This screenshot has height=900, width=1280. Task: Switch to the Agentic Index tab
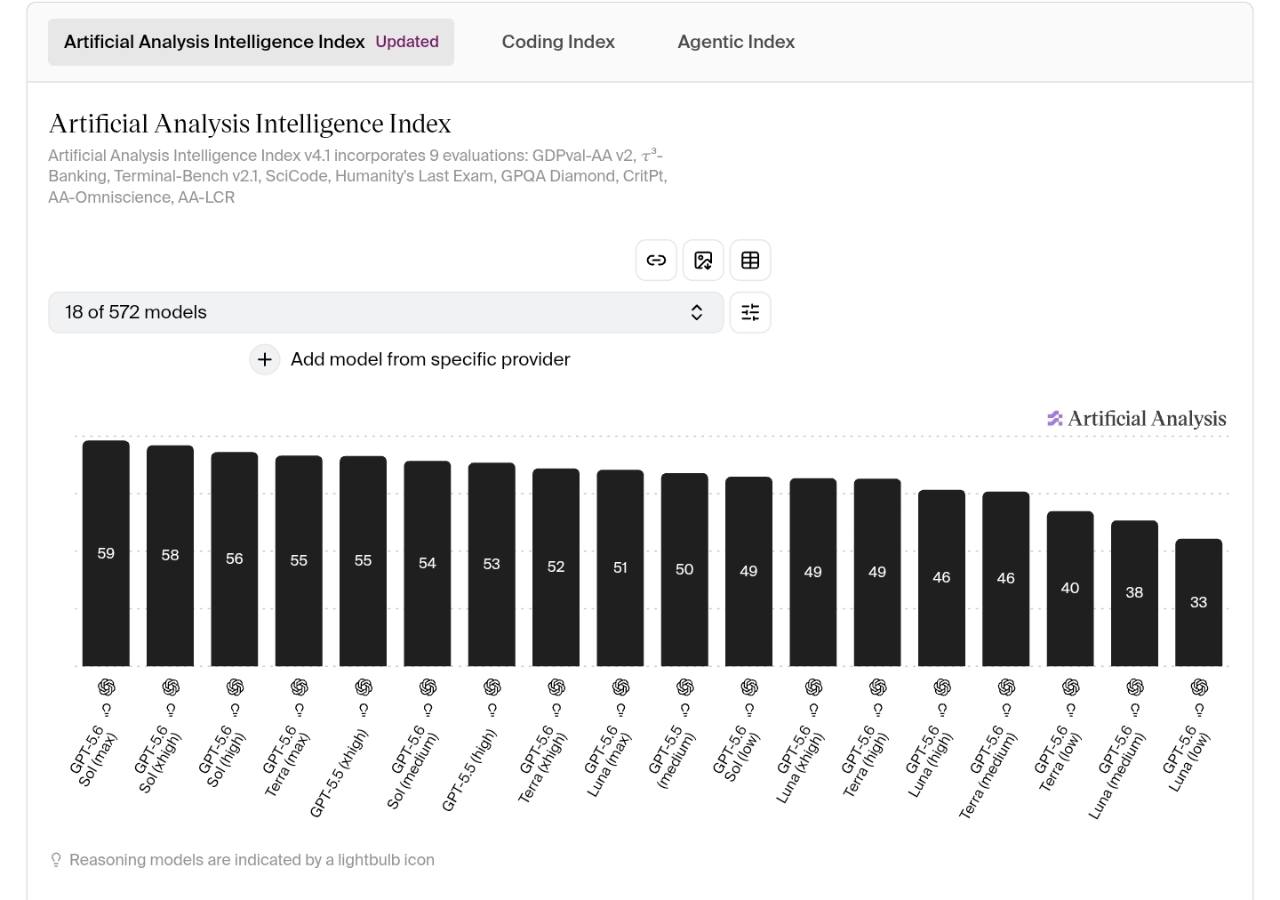[736, 42]
